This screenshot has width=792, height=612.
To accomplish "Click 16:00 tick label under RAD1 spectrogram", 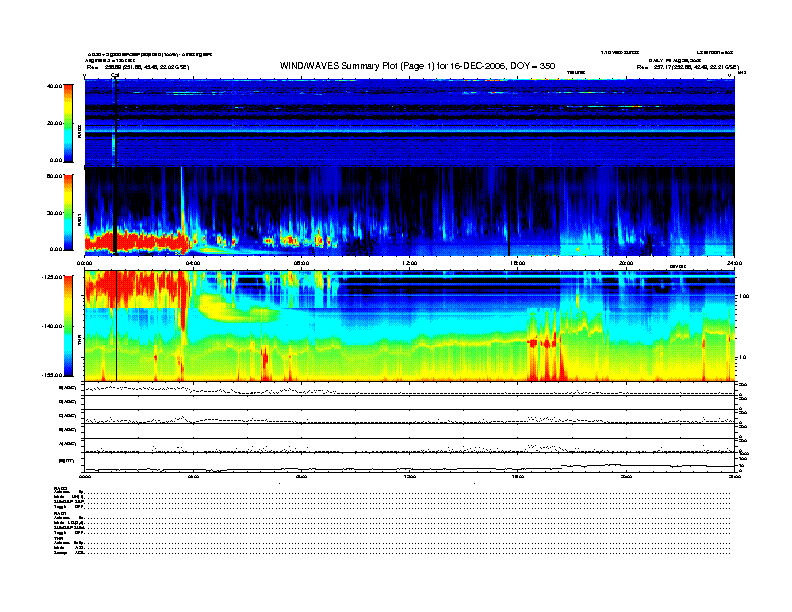I will coord(518,263).
